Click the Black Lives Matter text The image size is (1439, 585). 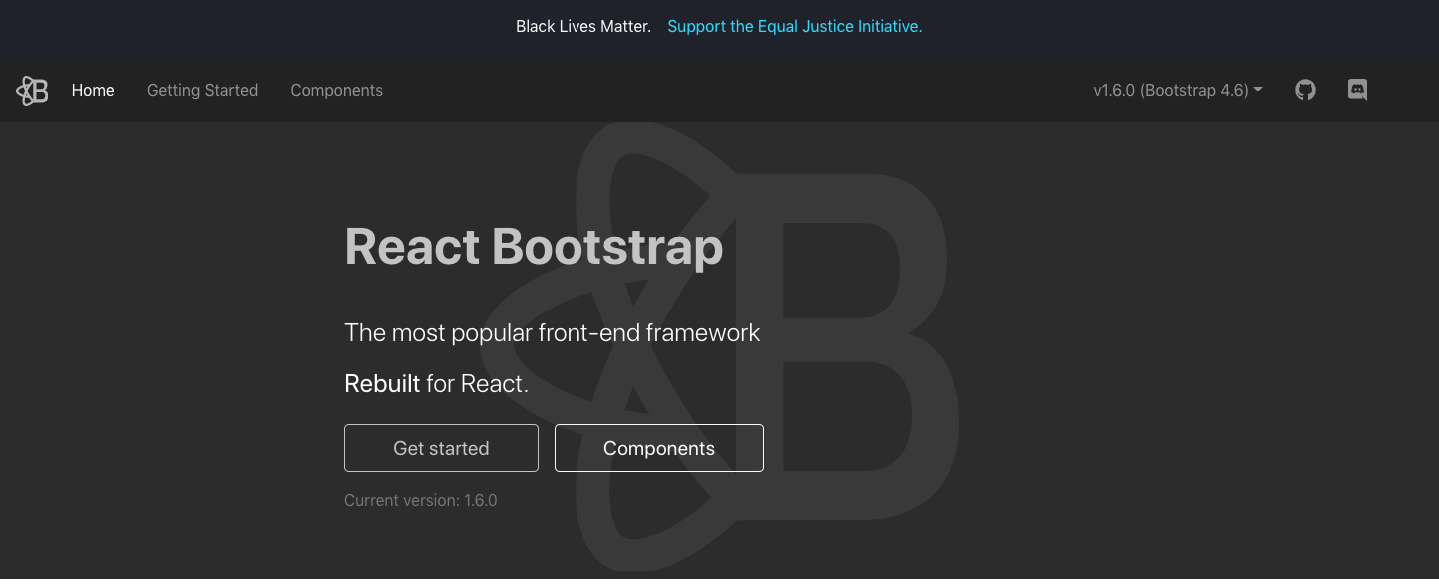pyautogui.click(x=583, y=27)
